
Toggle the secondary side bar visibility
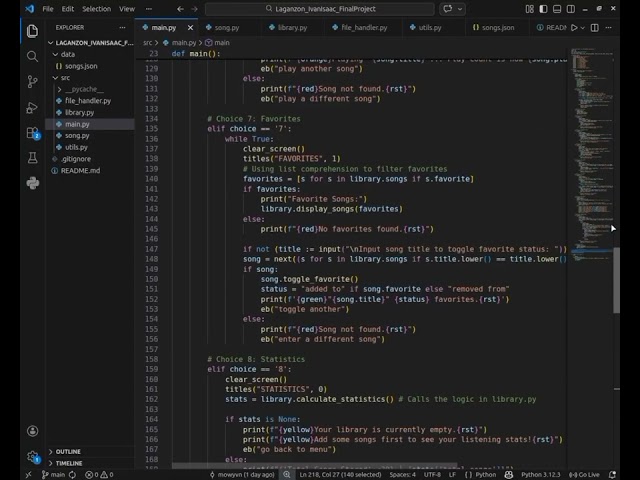(571, 9)
